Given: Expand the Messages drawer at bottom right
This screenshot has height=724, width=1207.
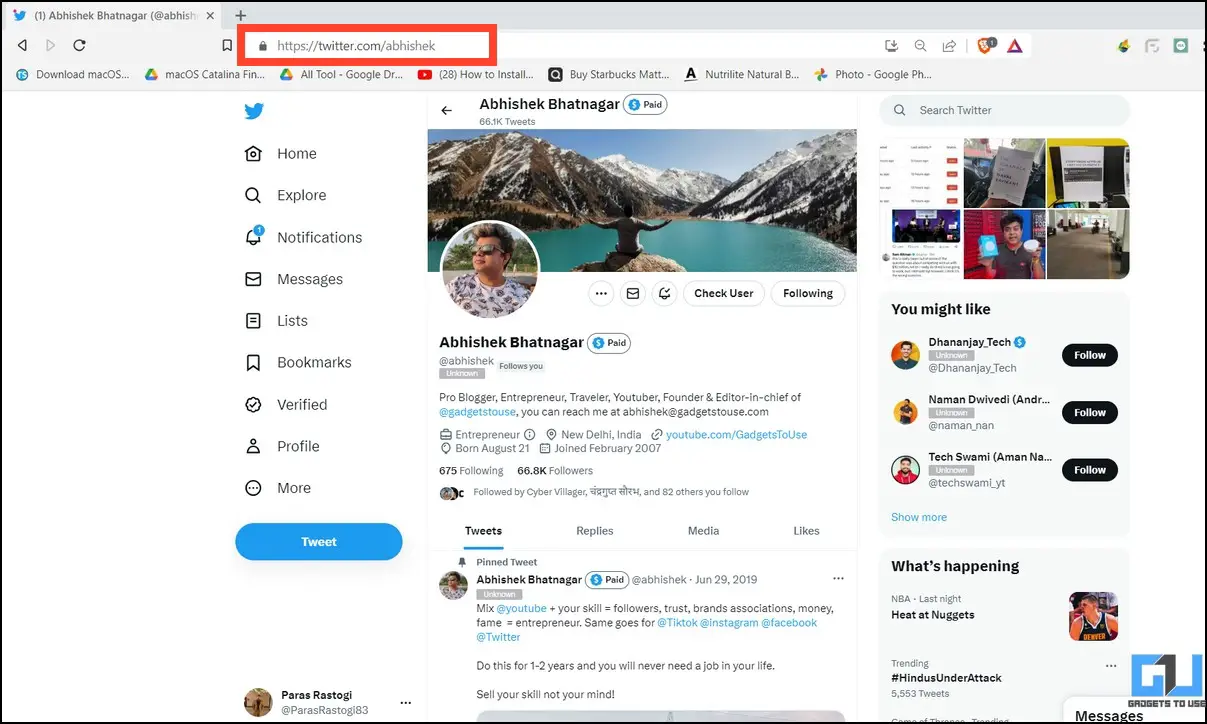Looking at the screenshot, I should (1108, 715).
